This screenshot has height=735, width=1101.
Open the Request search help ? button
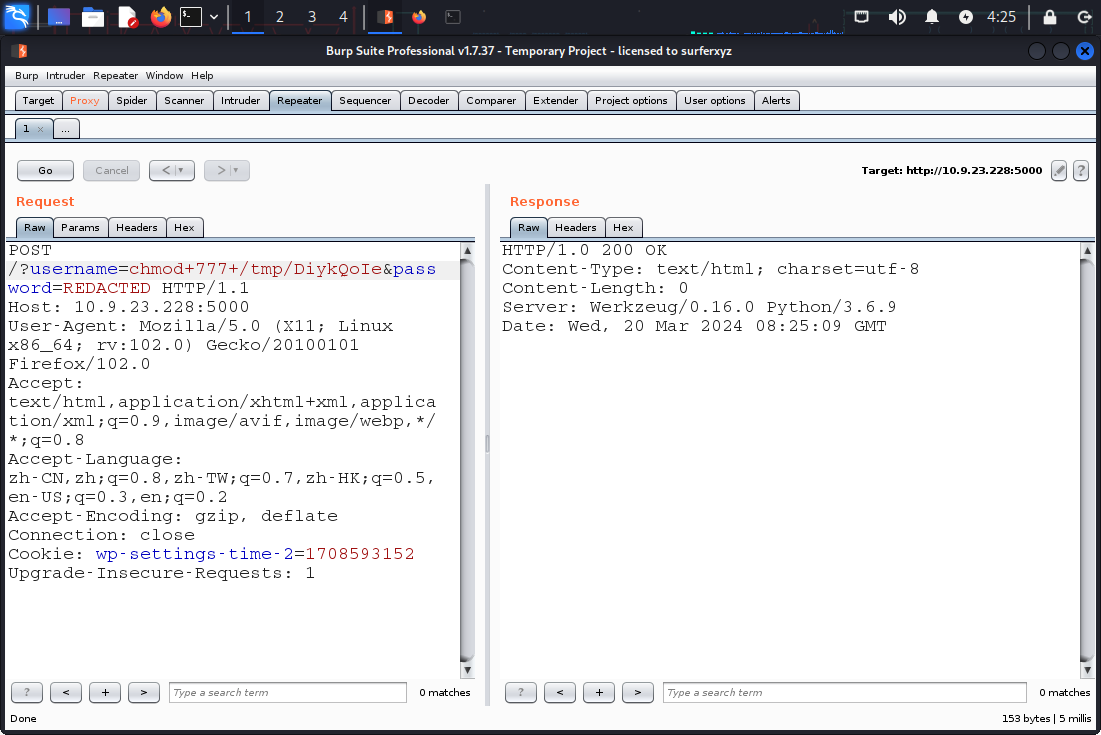pos(27,692)
